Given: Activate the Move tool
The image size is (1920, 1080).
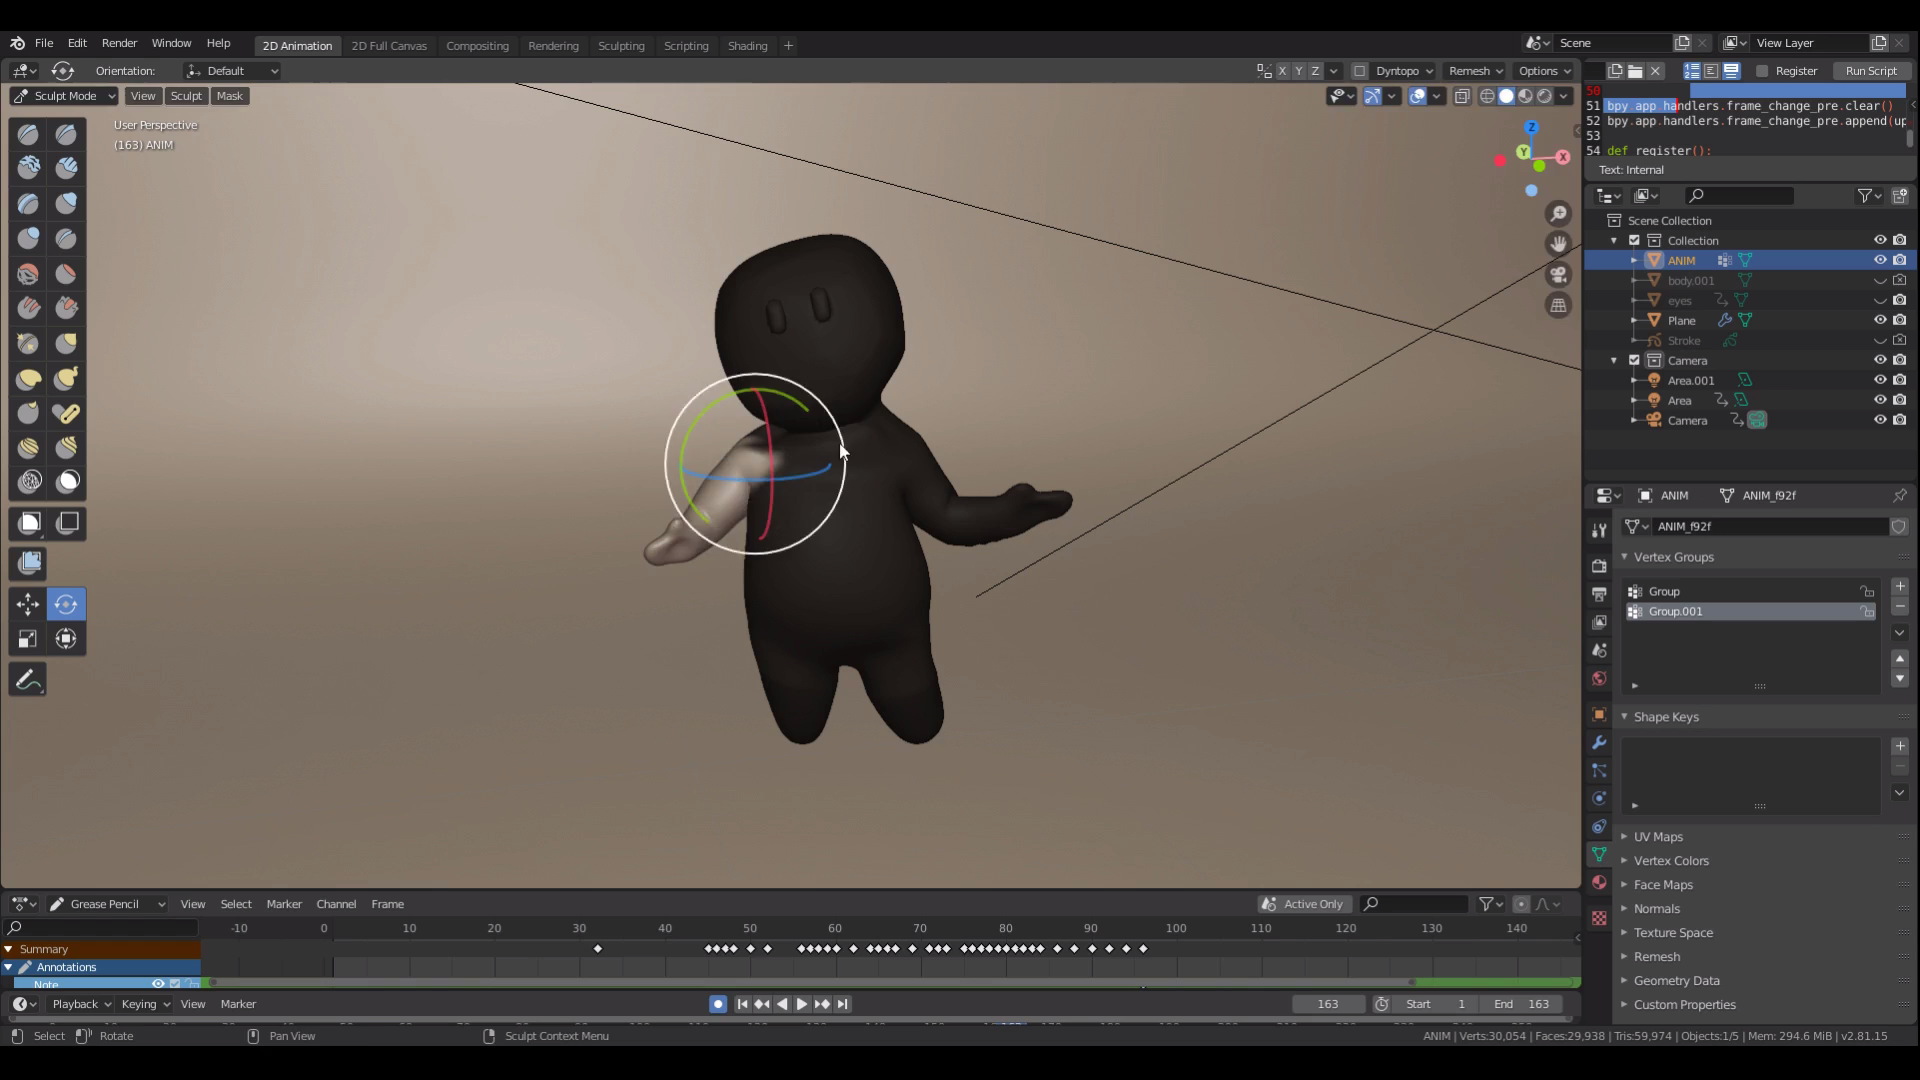Looking at the screenshot, I should (x=28, y=604).
